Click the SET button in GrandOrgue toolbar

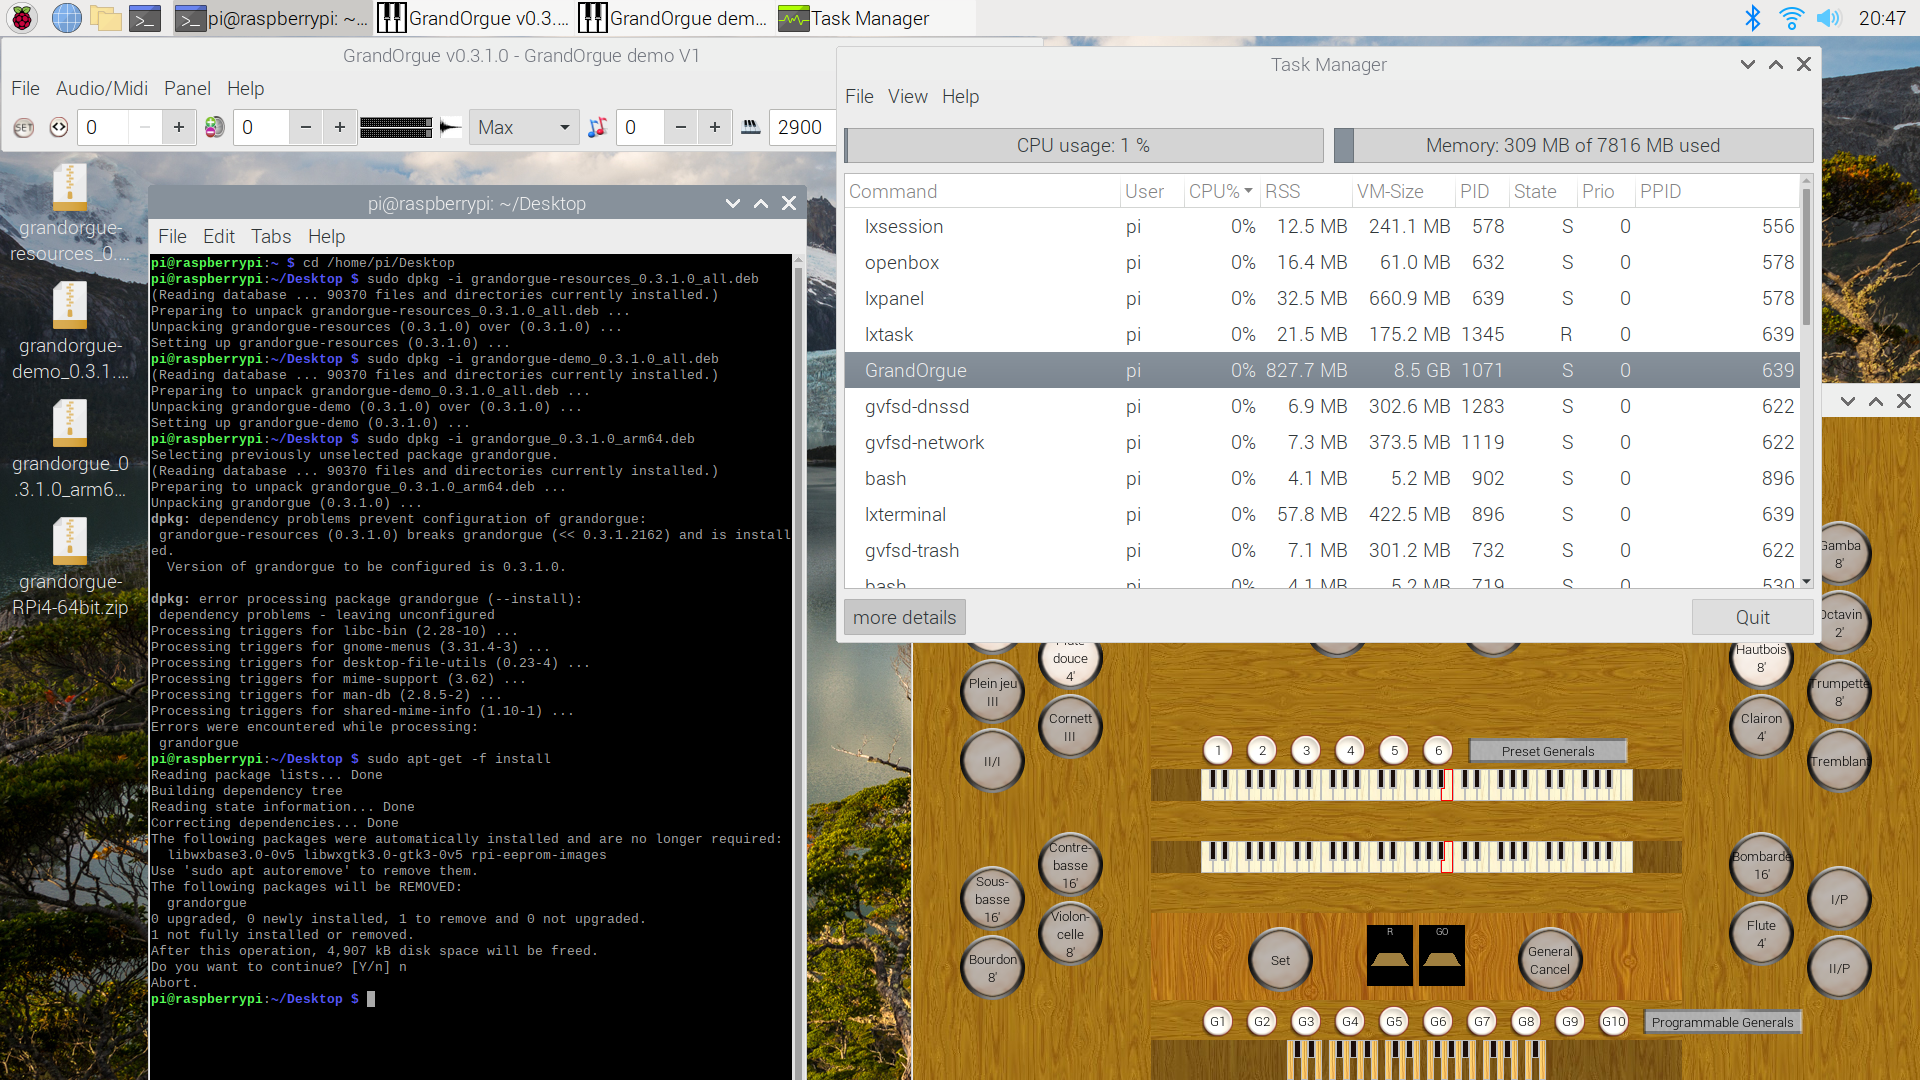tap(24, 127)
